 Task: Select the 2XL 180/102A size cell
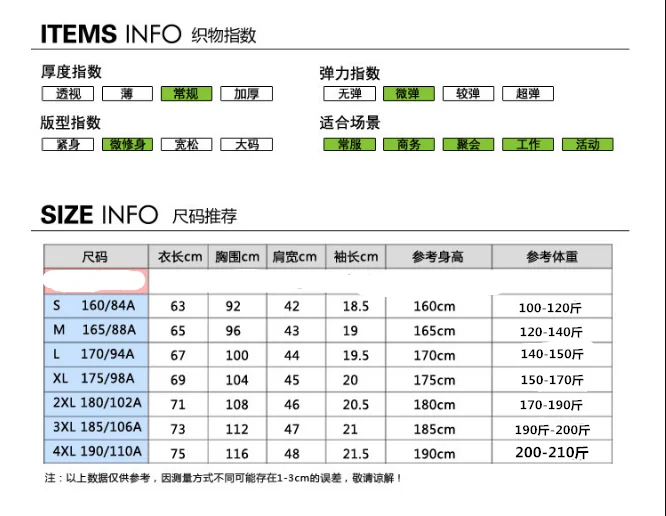(96, 403)
